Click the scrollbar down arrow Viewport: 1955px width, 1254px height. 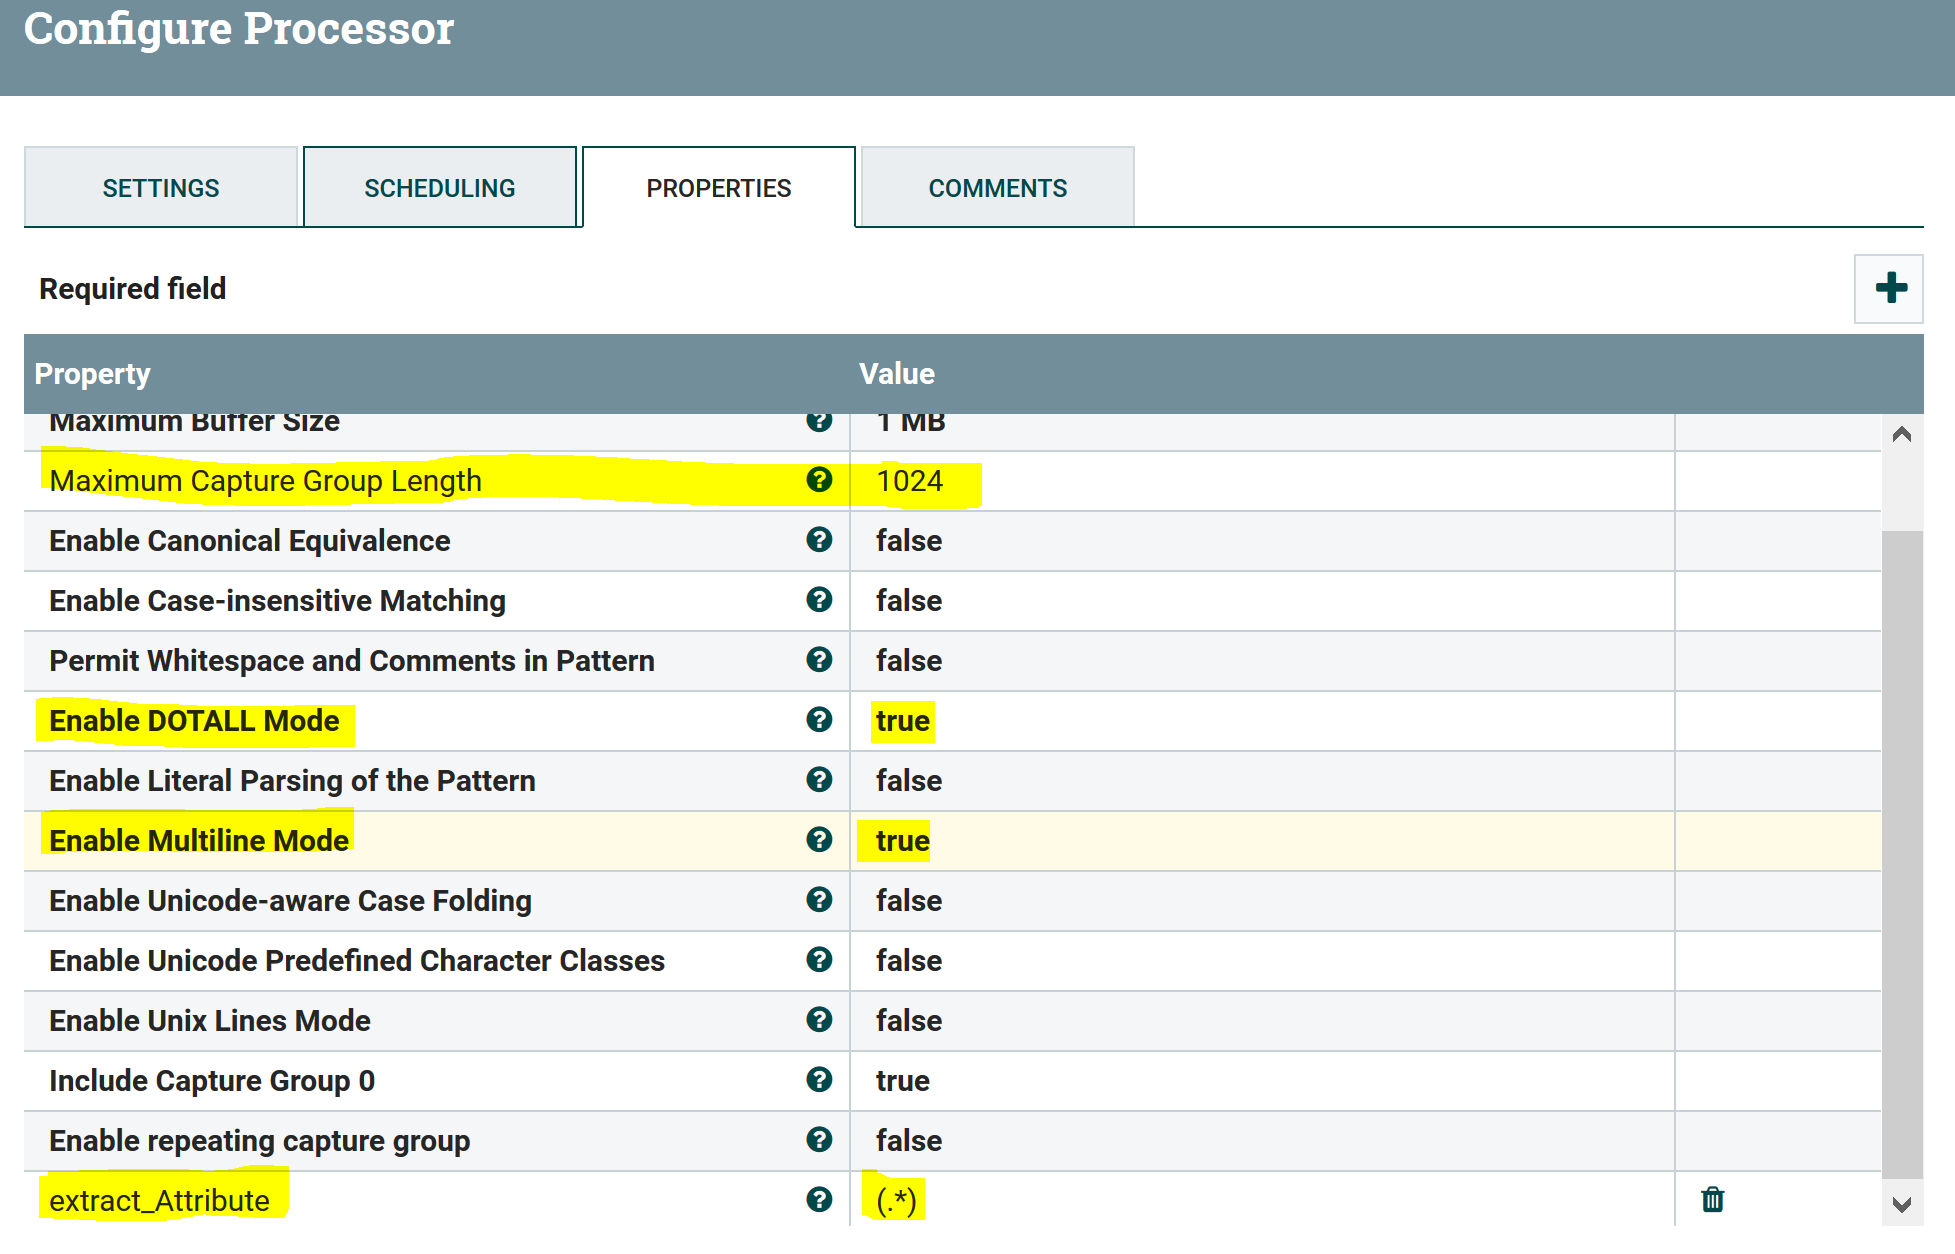[x=1904, y=1205]
